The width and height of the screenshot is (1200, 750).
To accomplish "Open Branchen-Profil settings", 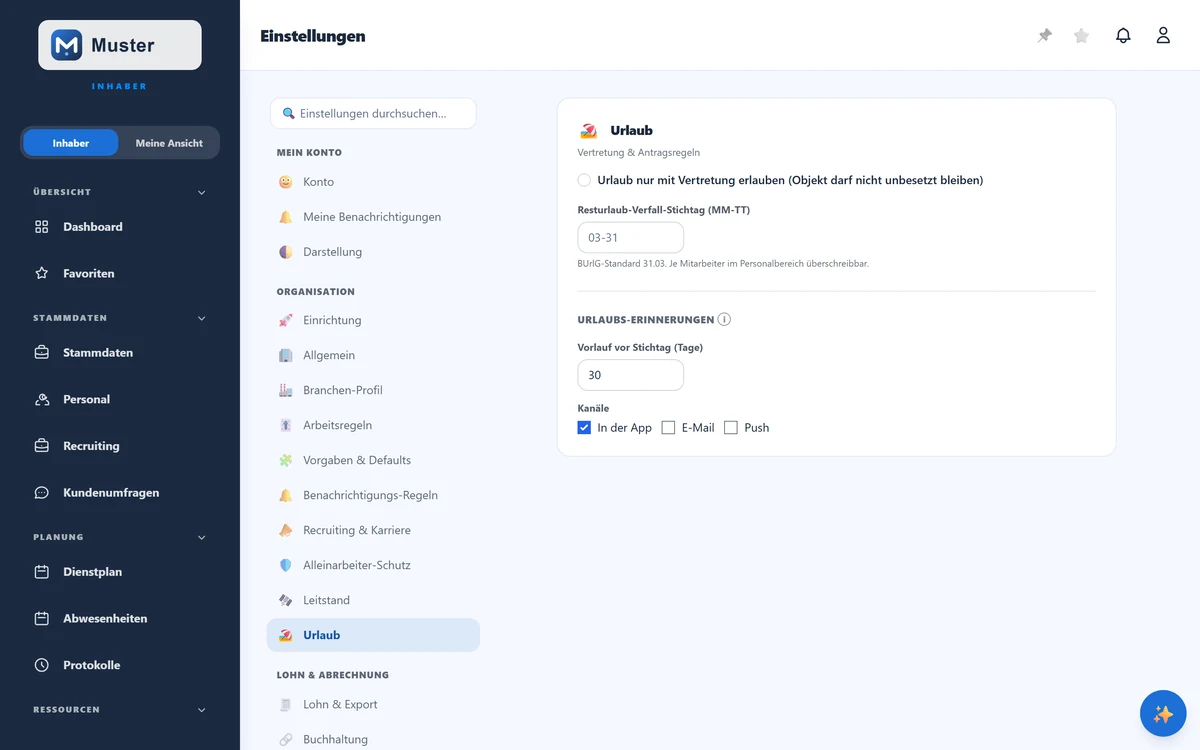I will point(373,390).
